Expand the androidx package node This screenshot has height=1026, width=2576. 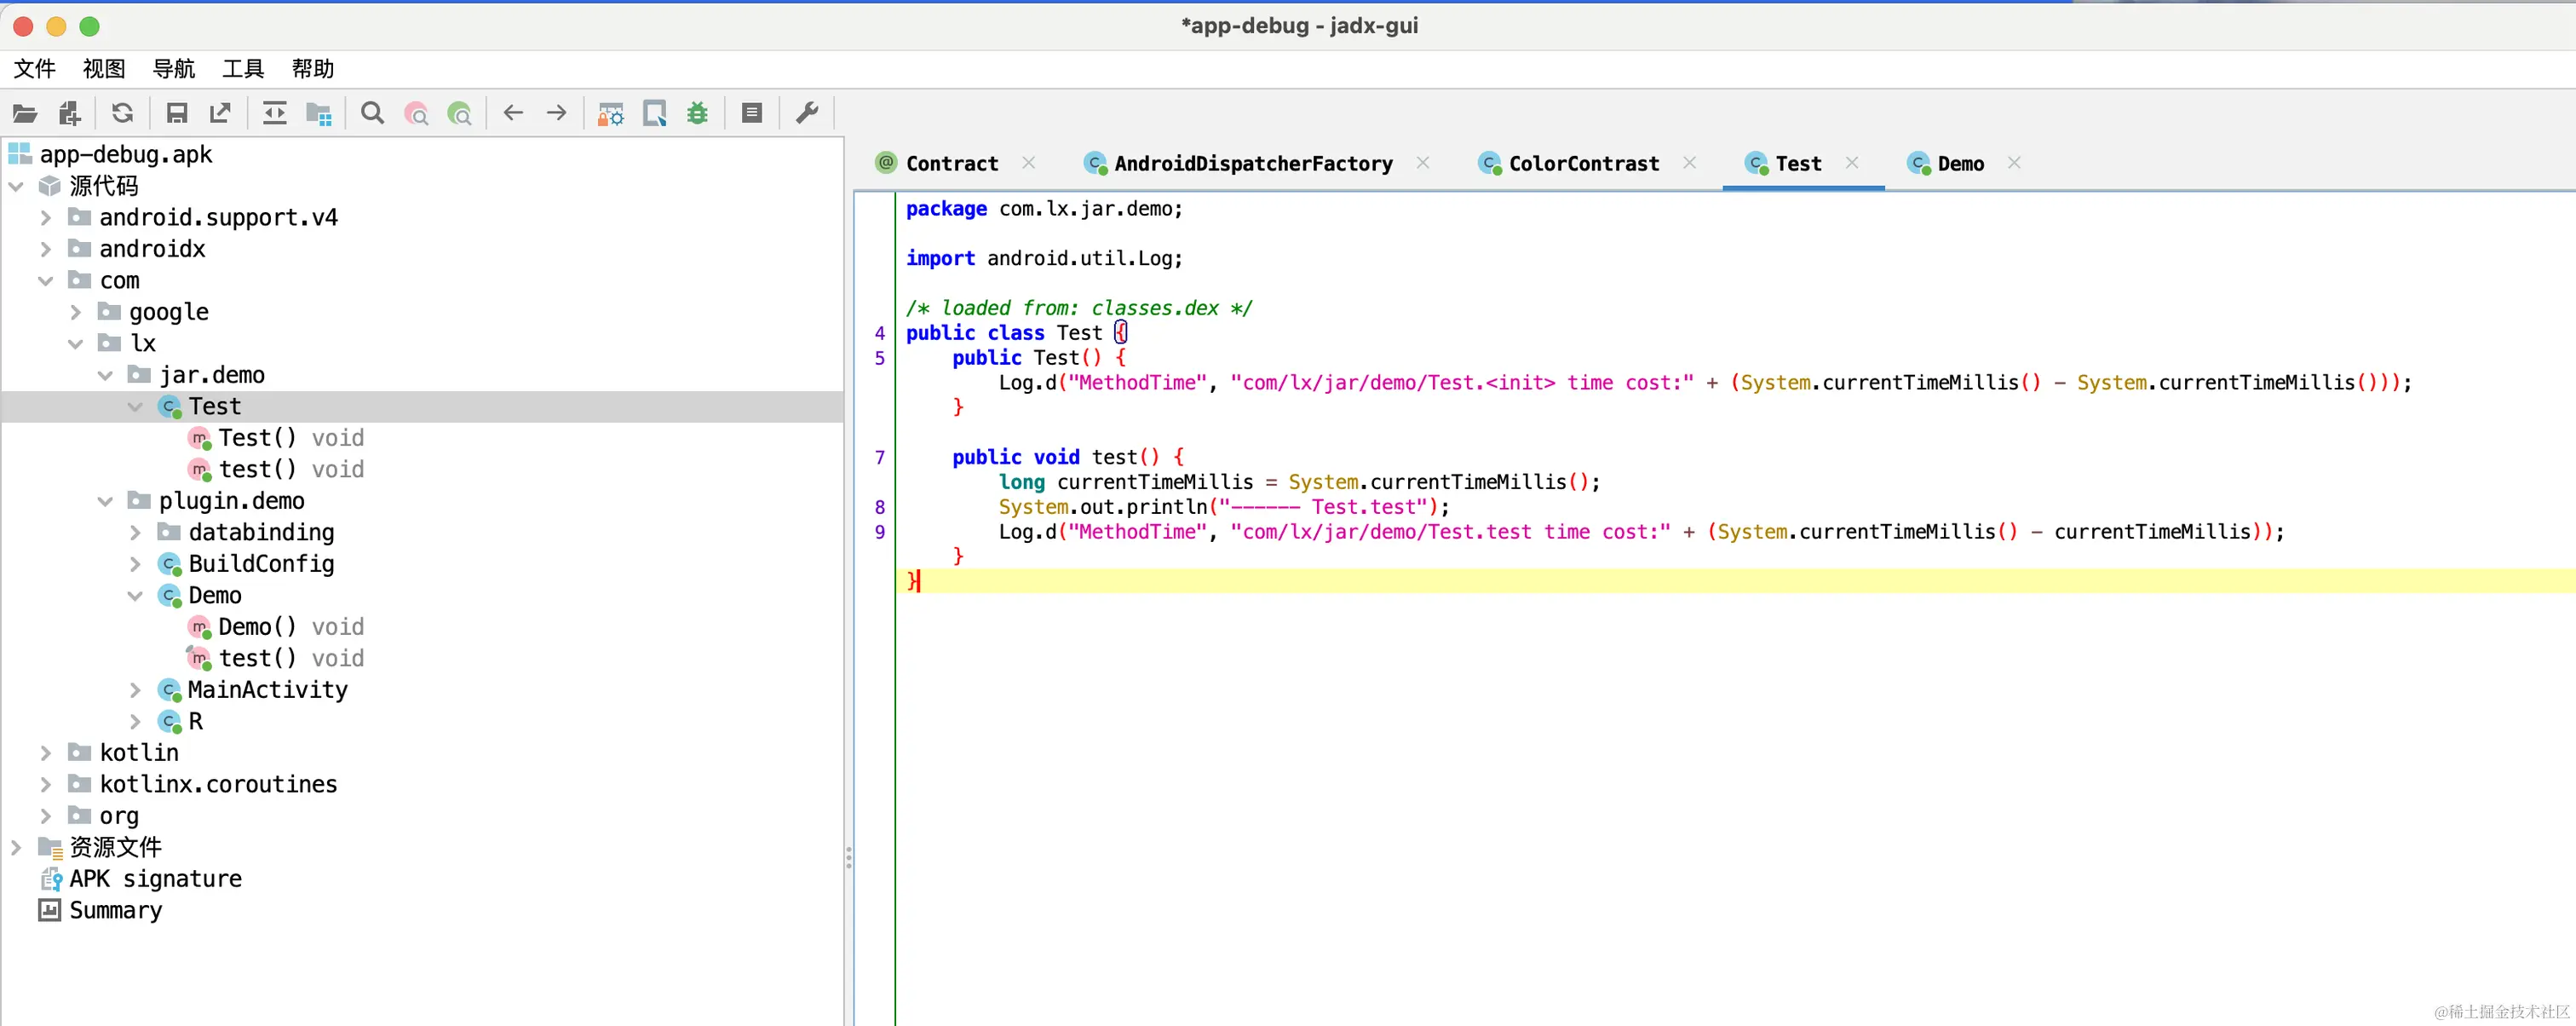46,249
